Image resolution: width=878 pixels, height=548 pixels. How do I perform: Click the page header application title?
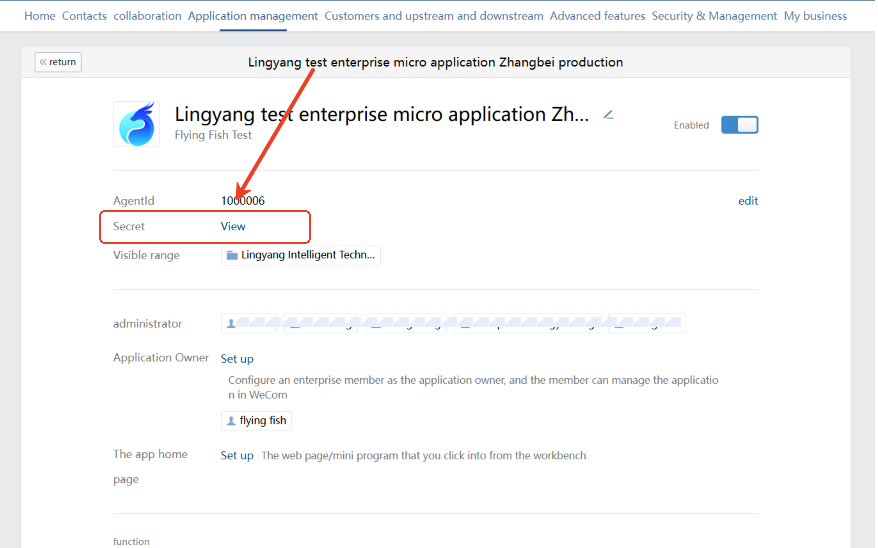point(436,62)
